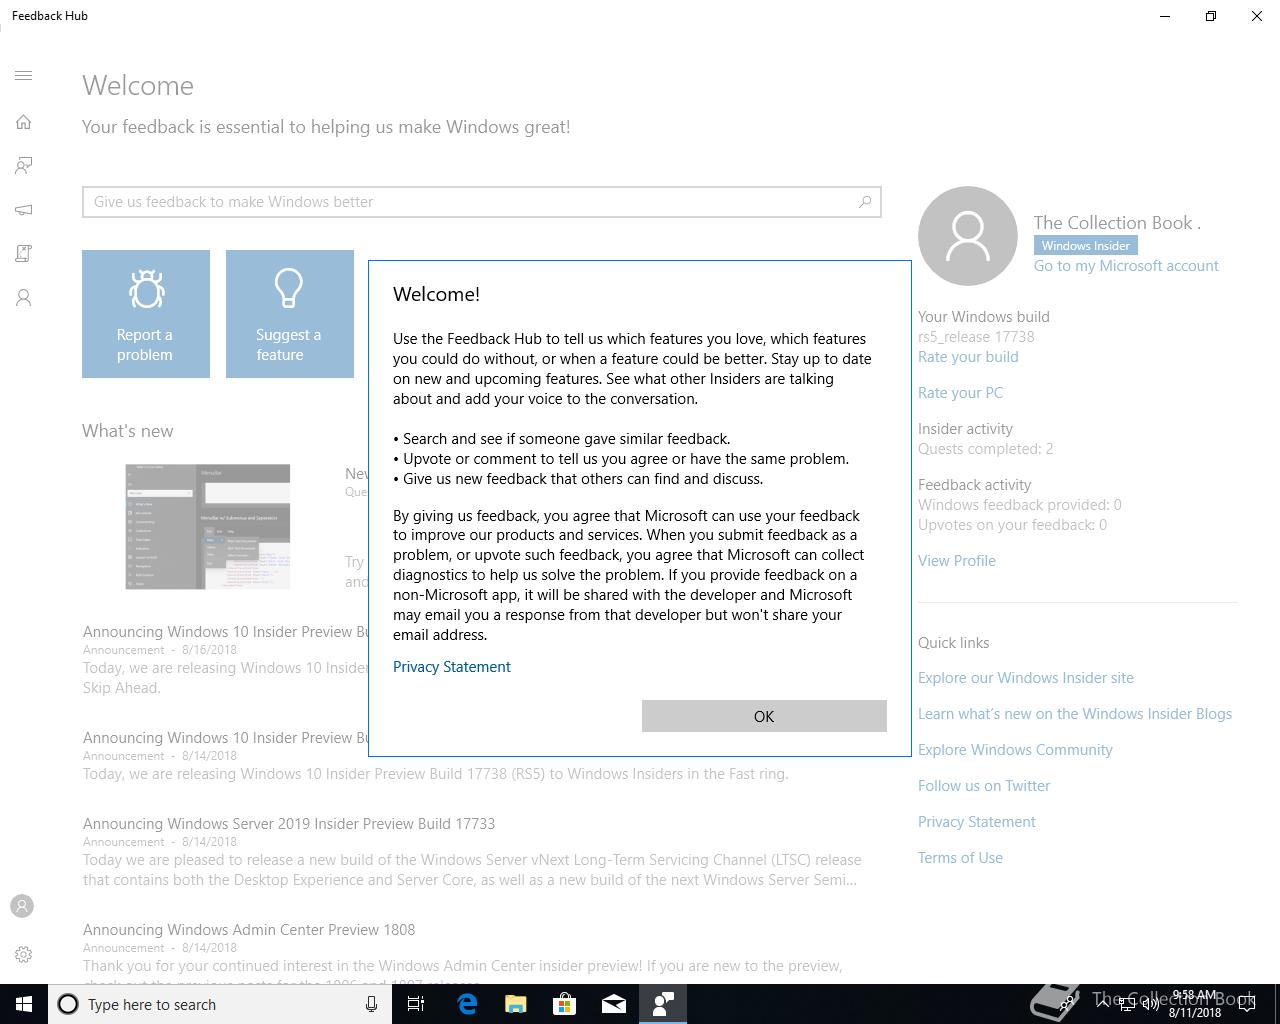Open Profile person icon in sidebar
Viewport: 1280px width, 1024px height.
click(x=24, y=298)
